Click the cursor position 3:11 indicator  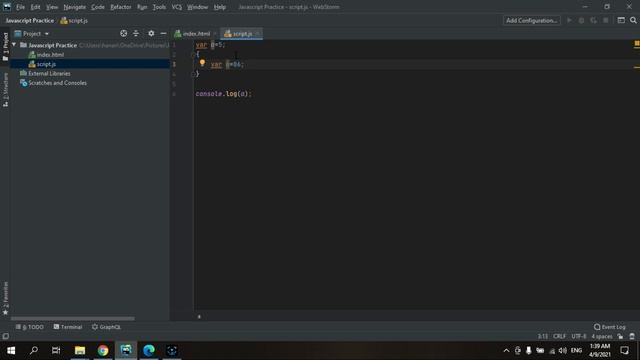tap(542, 336)
